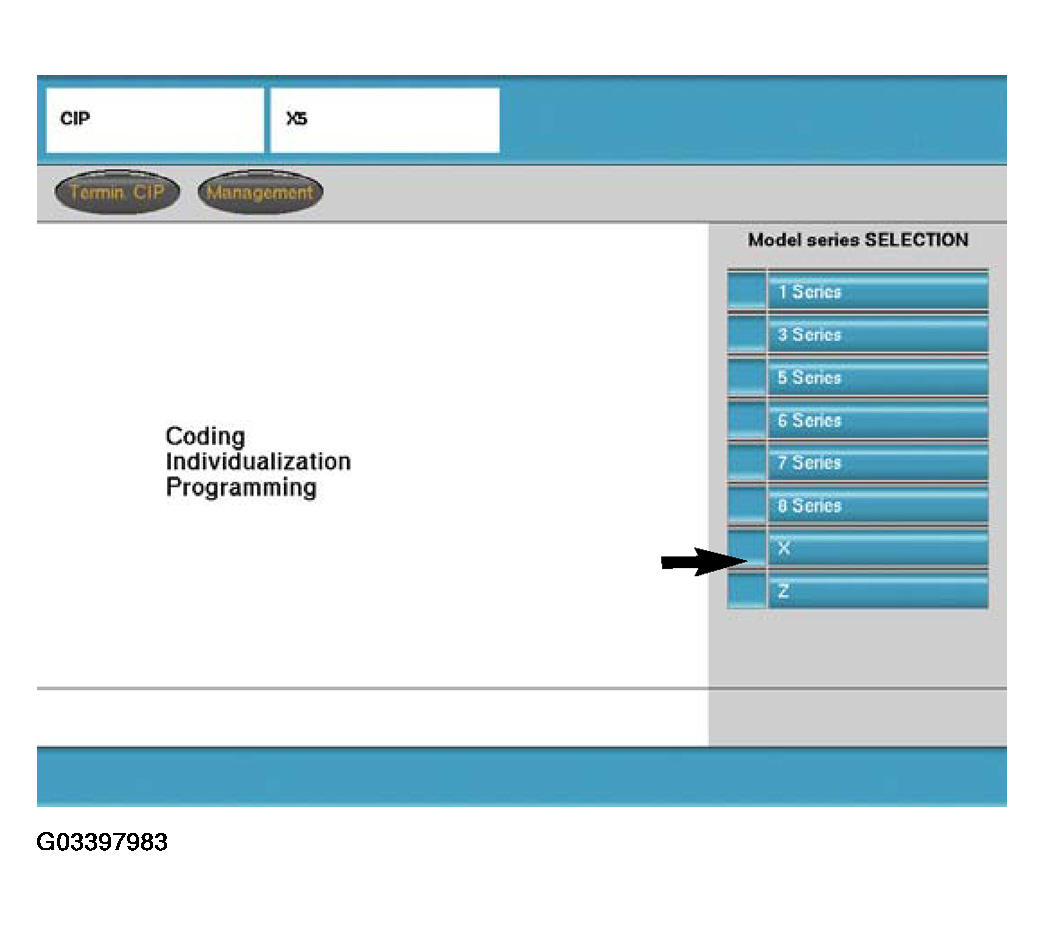This screenshot has width=1045, height=926.
Task: Tick the small box left of 8 Series
Action: [x=746, y=506]
